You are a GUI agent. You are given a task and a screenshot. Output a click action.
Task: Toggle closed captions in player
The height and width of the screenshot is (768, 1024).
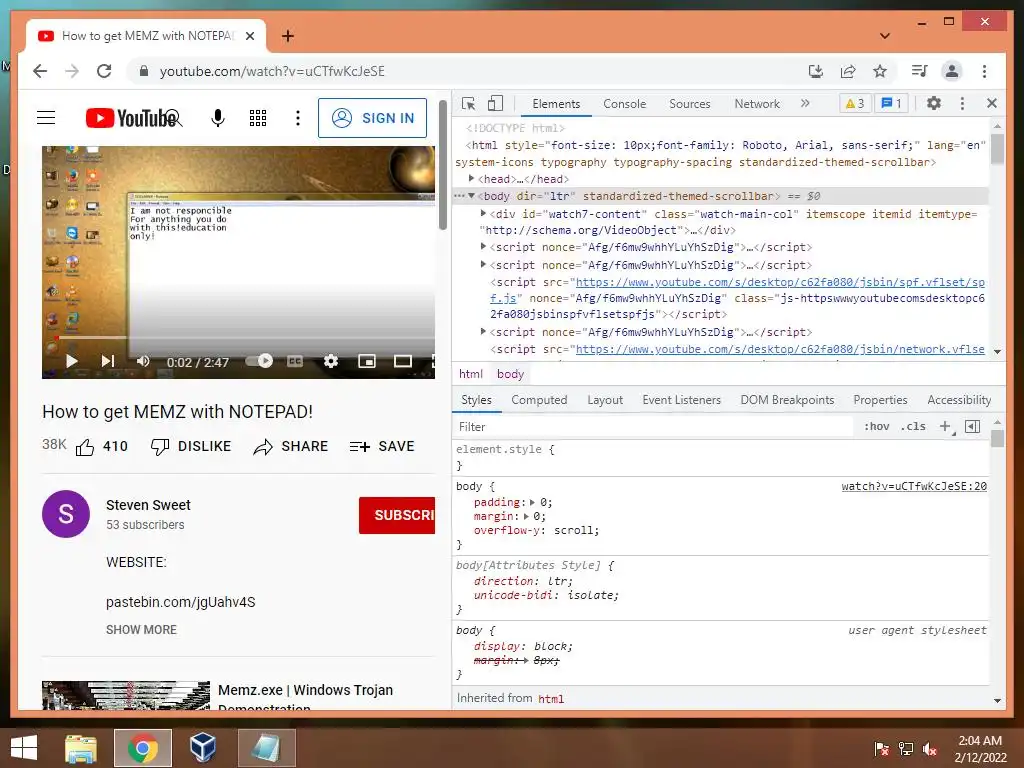(x=295, y=360)
